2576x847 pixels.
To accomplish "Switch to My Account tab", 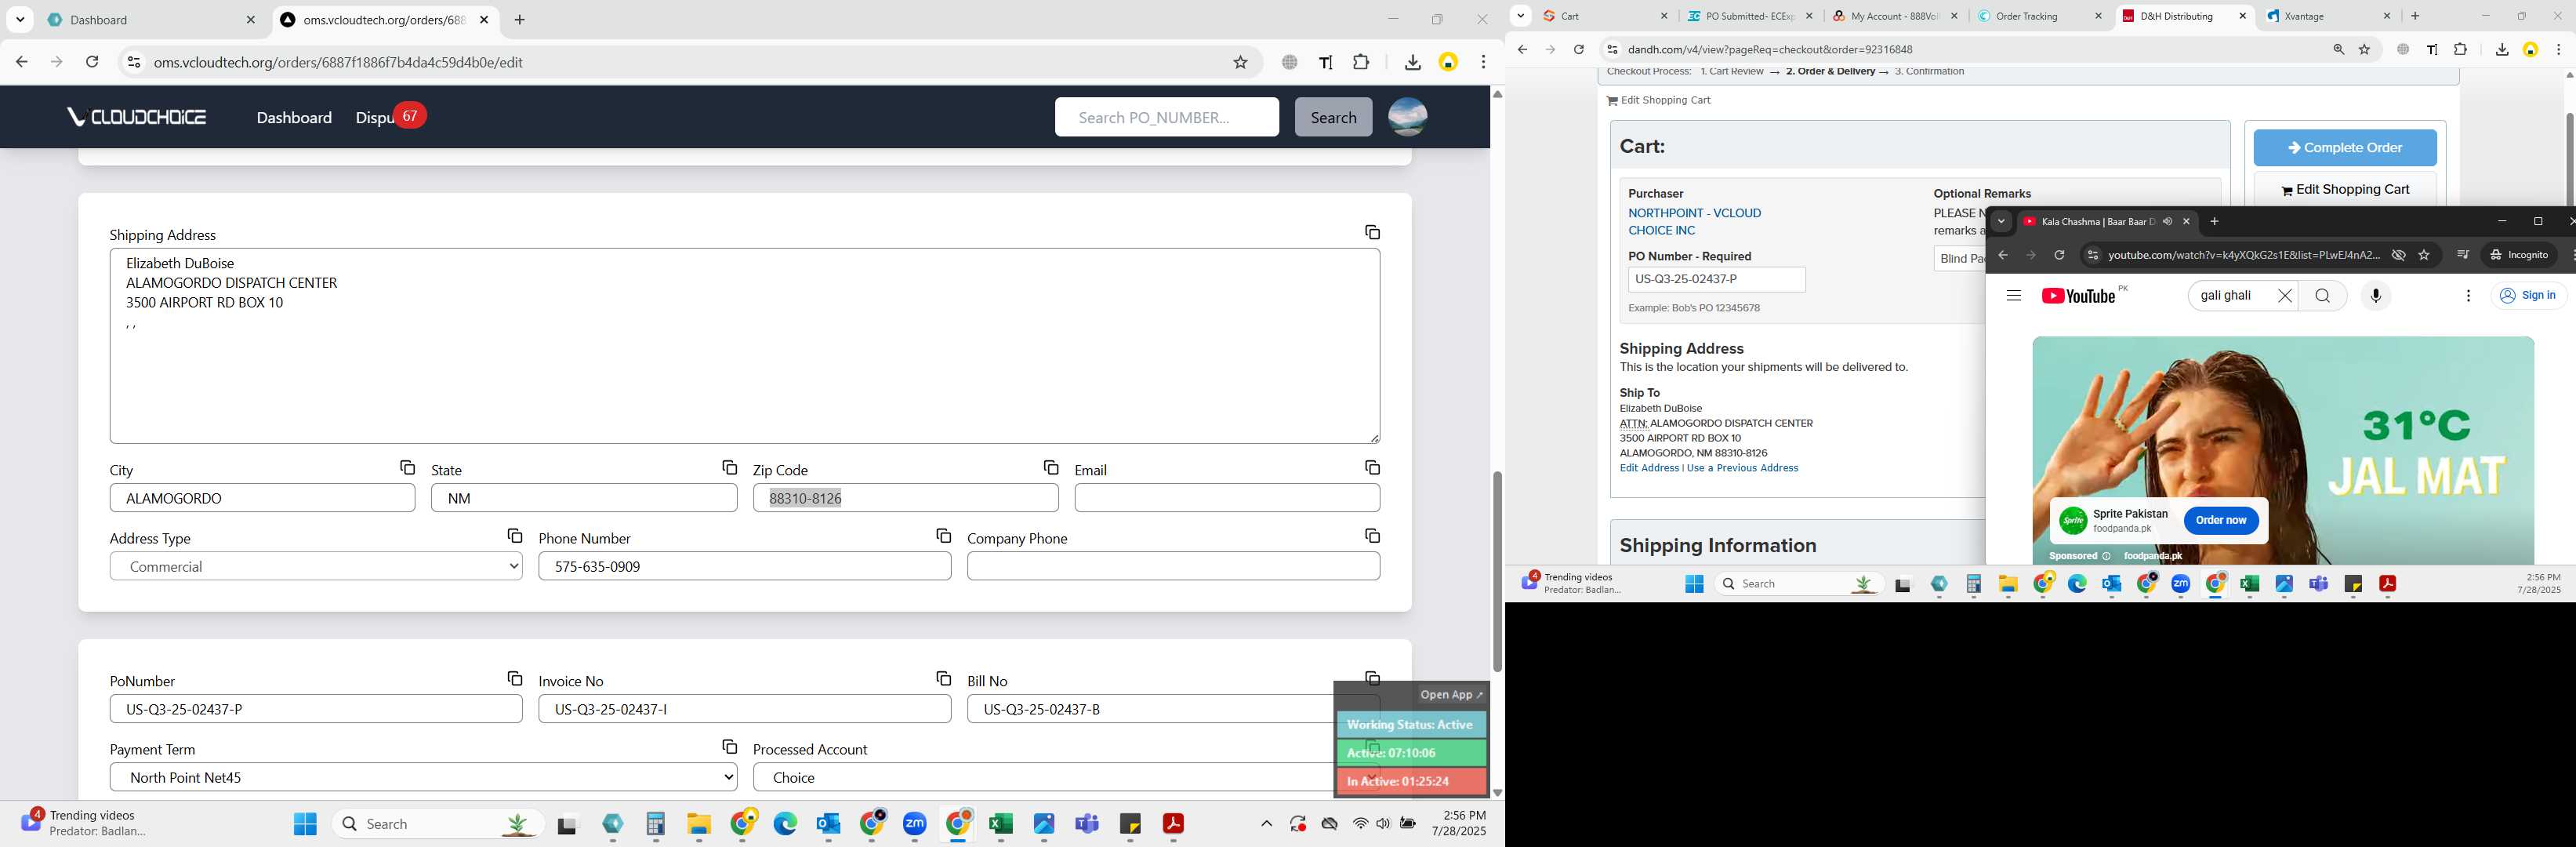I will [1894, 16].
